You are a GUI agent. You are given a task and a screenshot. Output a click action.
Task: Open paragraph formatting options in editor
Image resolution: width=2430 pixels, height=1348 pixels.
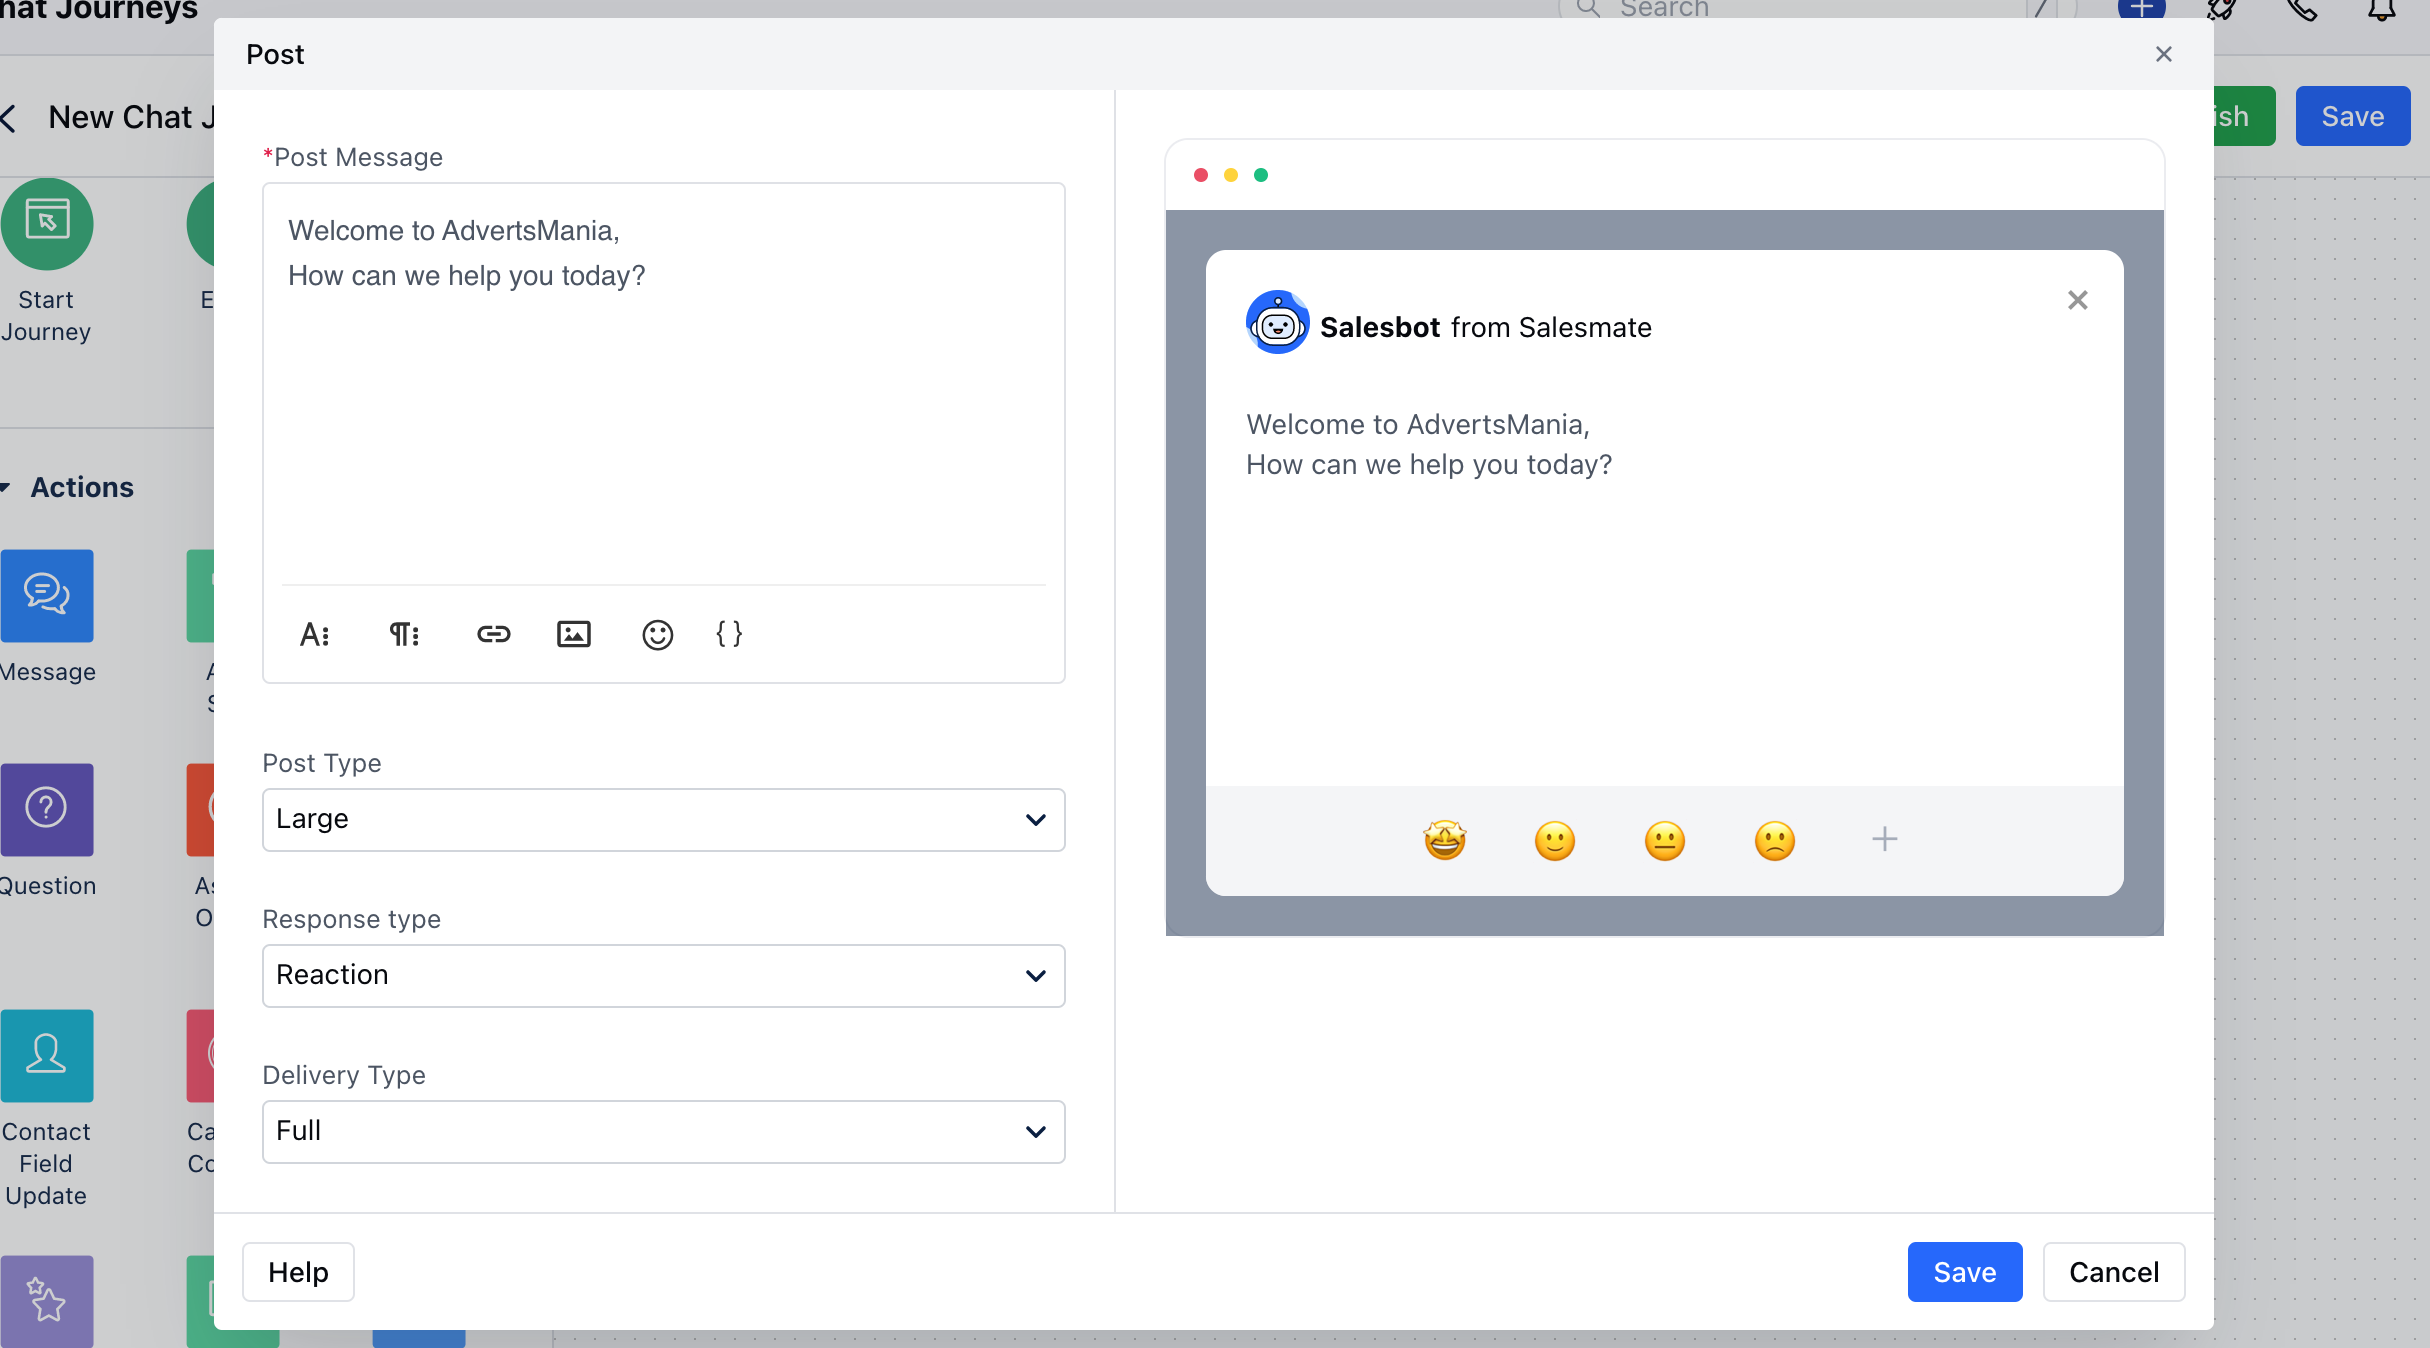[x=404, y=634]
